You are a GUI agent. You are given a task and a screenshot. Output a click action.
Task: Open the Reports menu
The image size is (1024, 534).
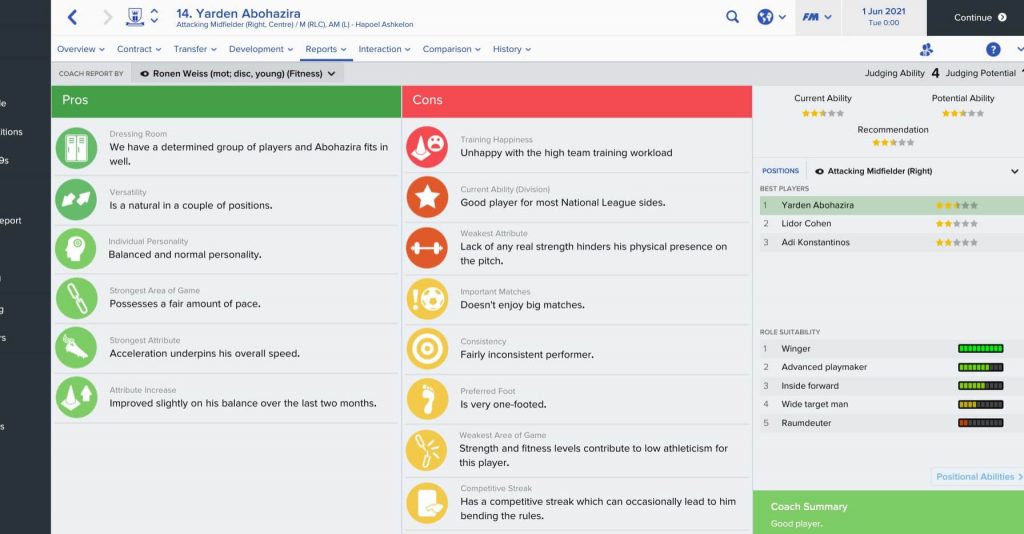pyautogui.click(x=325, y=49)
